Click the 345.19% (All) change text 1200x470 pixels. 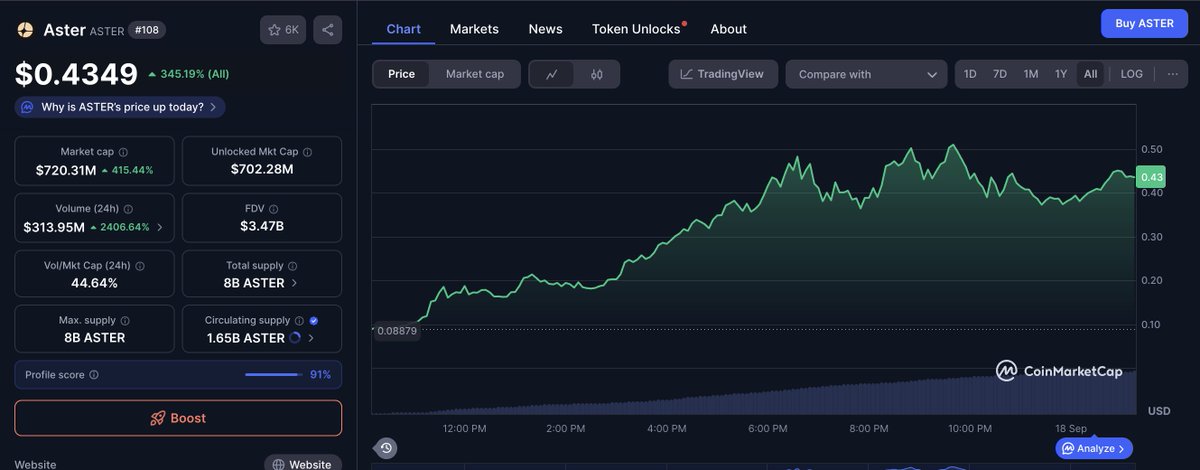coord(196,74)
